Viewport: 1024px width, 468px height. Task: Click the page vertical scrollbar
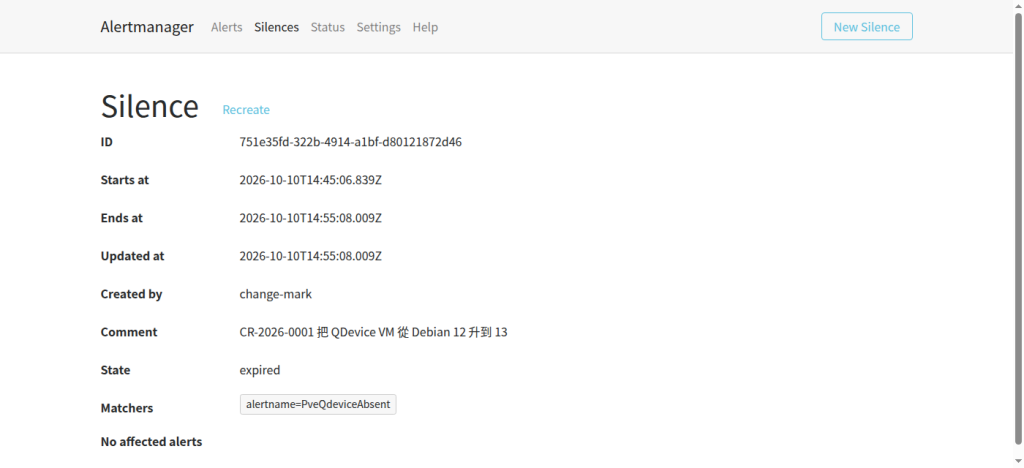pyautogui.click(x=1018, y=228)
